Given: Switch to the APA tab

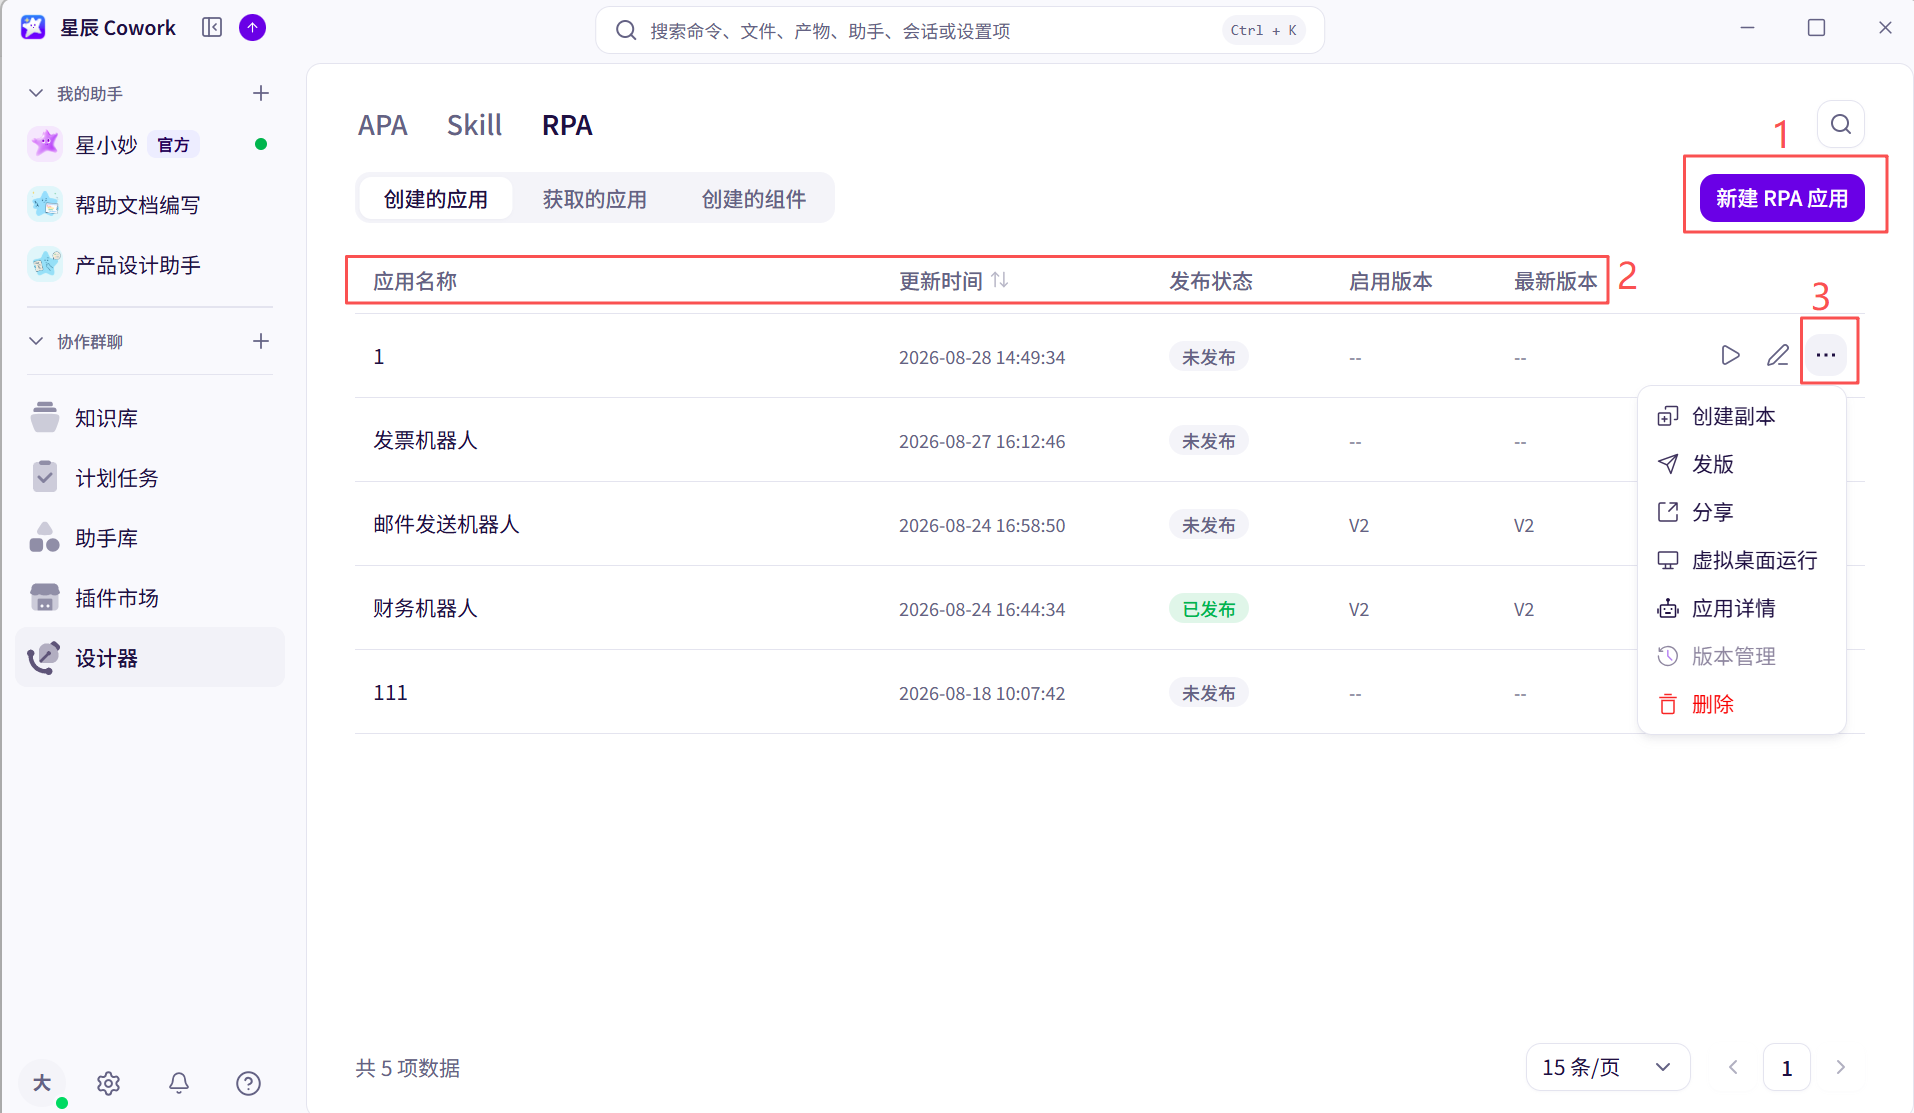Looking at the screenshot, I should coord(383,125).
